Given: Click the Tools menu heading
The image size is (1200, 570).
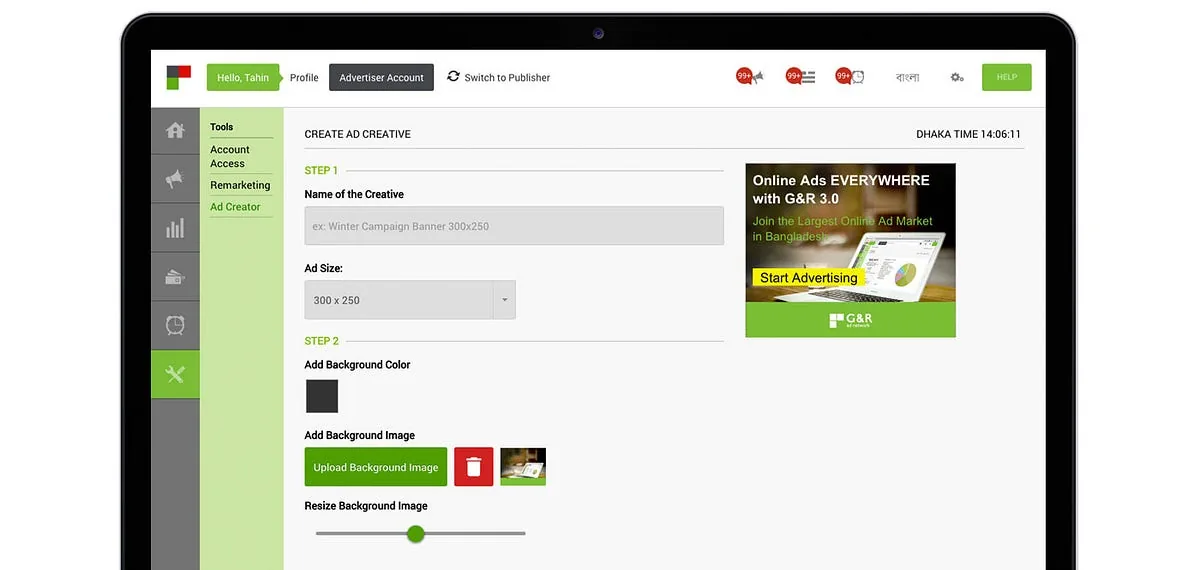Looking at the screenshot, I should tap(221, 127).
